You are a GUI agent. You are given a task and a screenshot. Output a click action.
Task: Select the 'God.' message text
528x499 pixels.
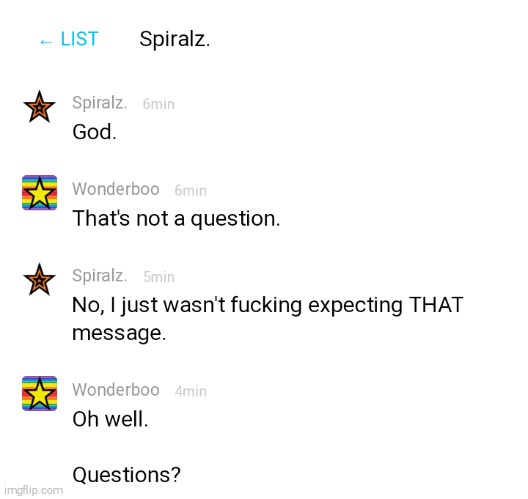[94, 132]
